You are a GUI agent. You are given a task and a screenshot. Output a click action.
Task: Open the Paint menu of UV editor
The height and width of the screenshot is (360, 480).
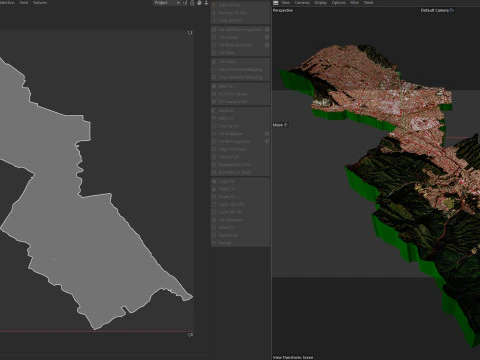24,3
